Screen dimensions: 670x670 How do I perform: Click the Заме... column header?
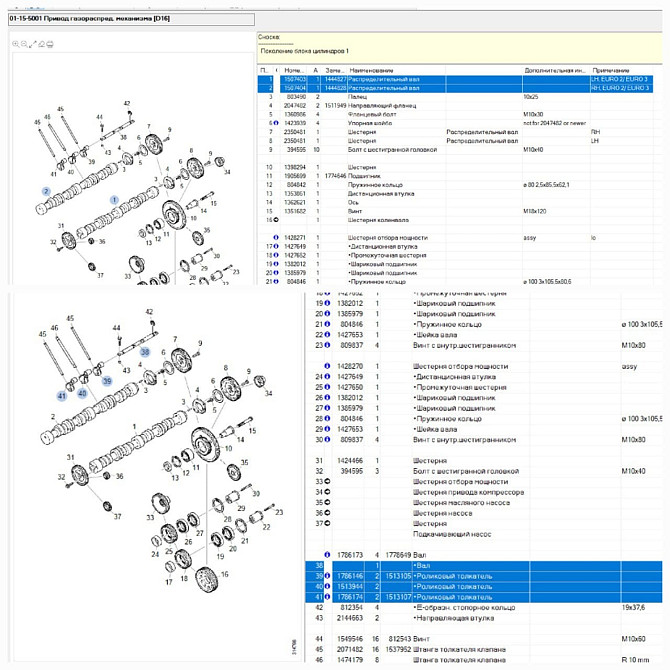click(335, 70)
